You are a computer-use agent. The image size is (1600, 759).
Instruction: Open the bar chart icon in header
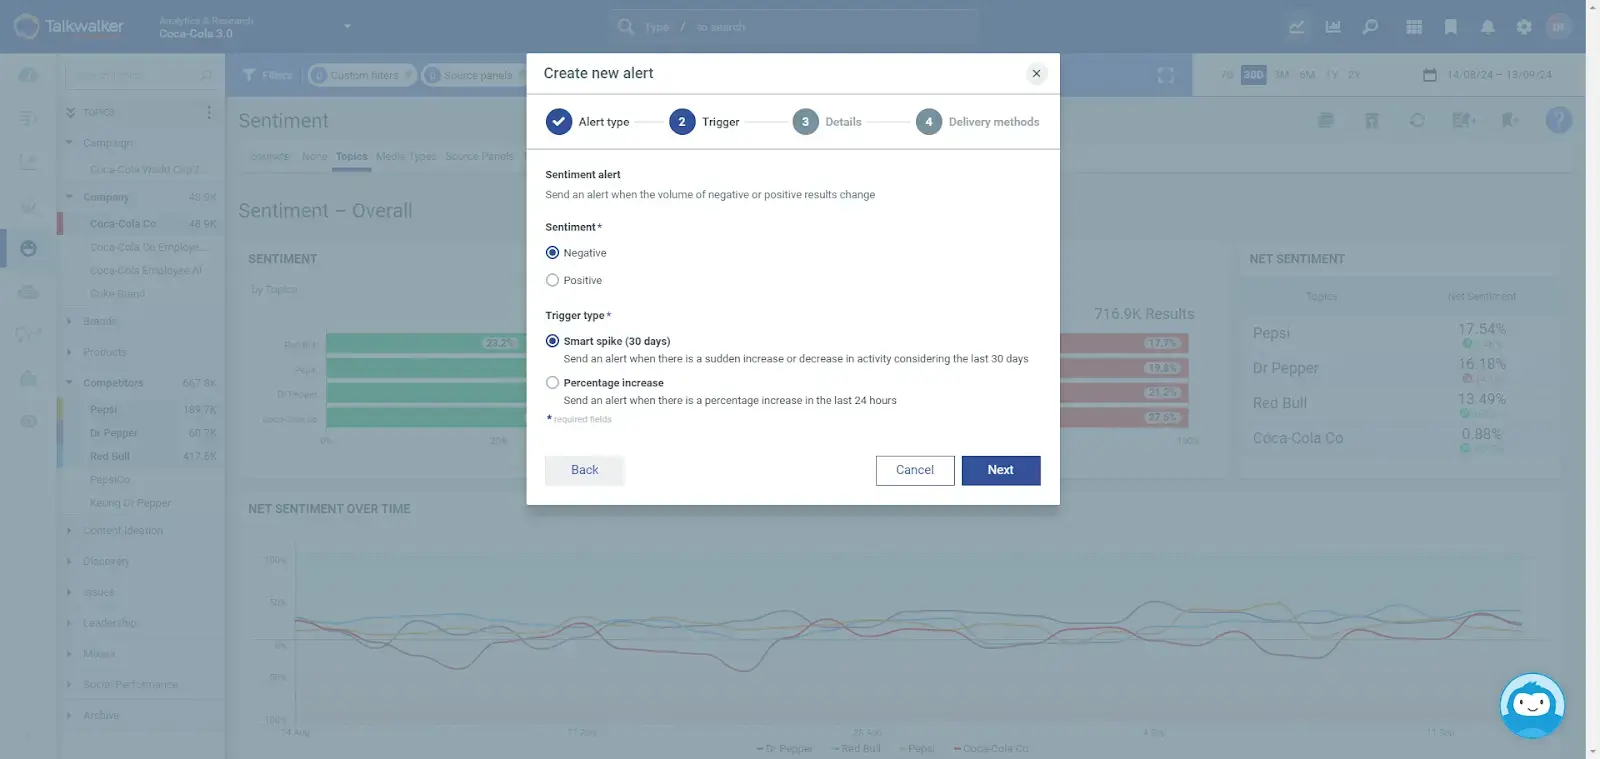(1333, 27)
